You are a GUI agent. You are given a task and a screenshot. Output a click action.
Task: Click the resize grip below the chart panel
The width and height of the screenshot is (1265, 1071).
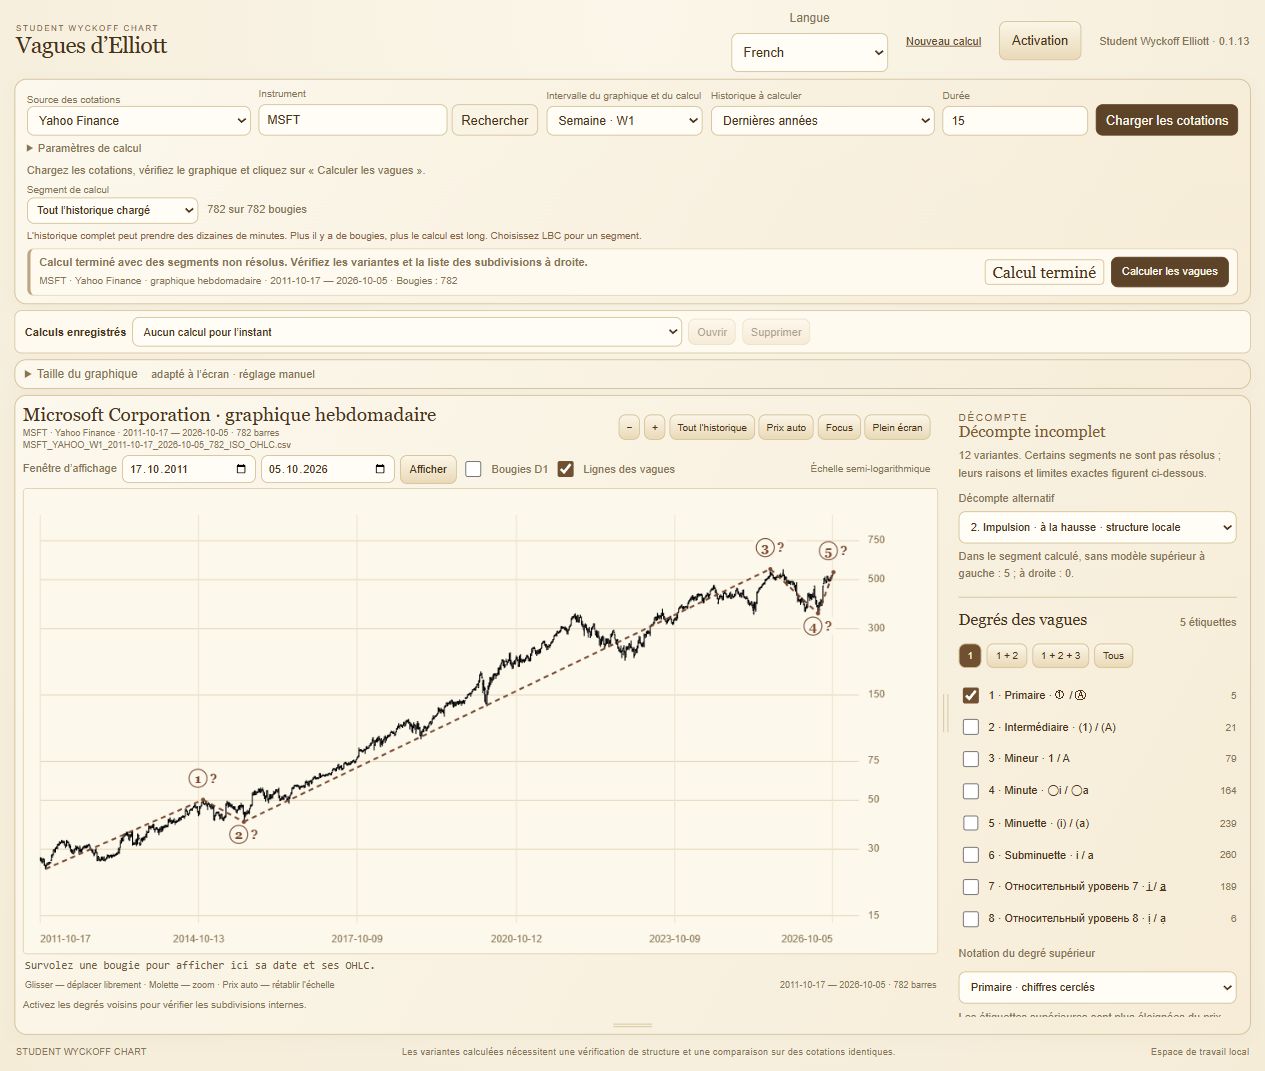tap(632, 1025)
